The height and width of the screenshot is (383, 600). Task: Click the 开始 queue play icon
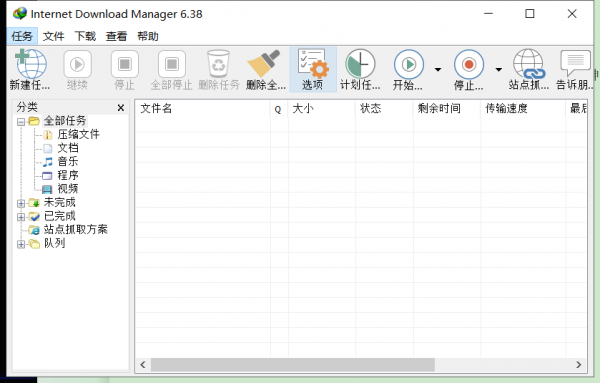click(x=409, y=64)
